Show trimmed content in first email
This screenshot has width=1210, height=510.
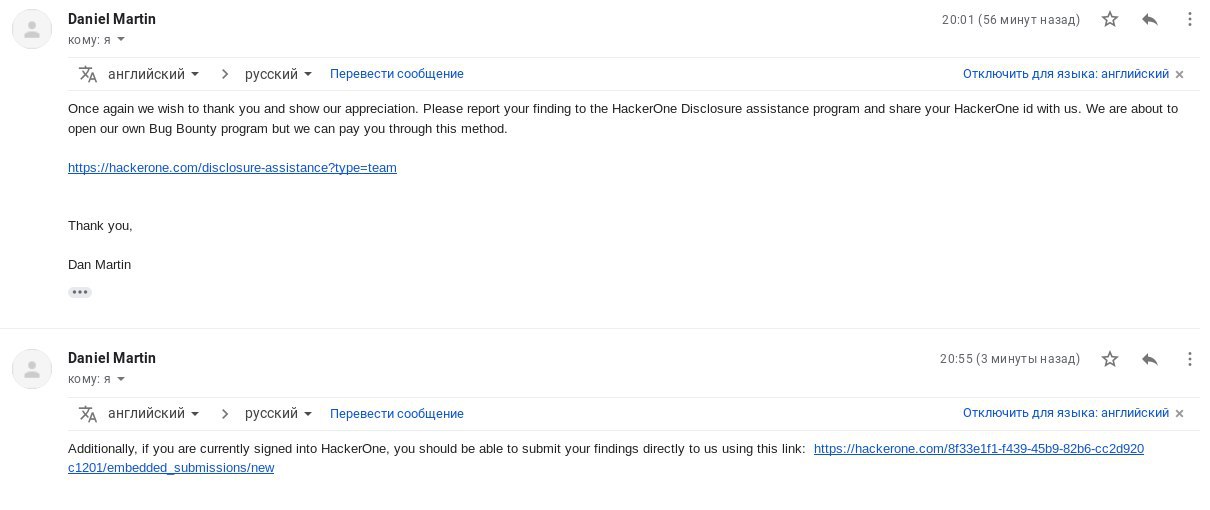coord(80,292)
